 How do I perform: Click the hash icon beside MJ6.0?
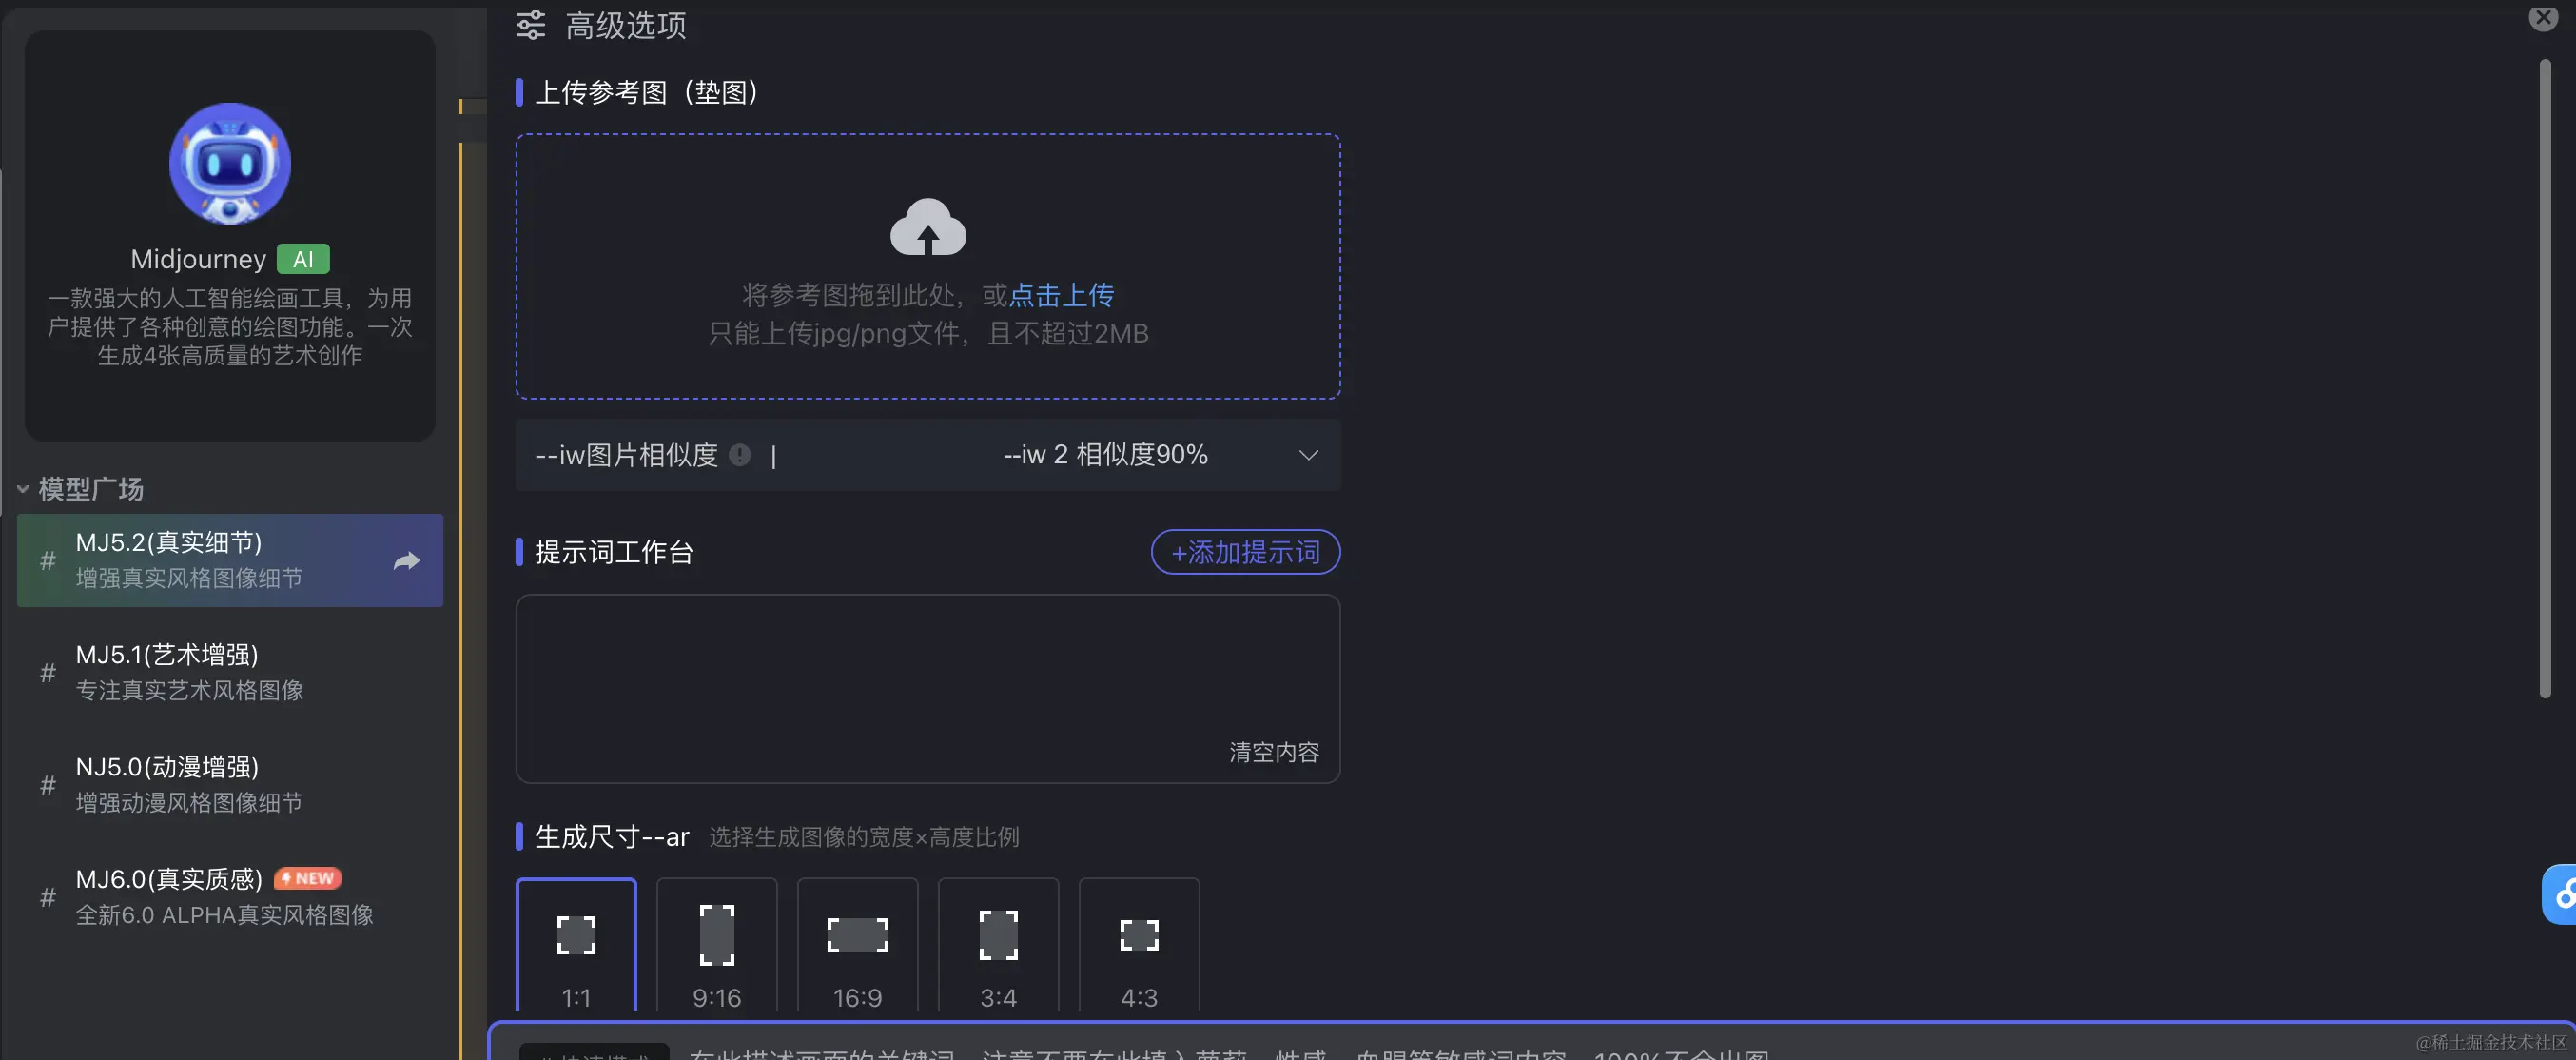point(47,897)
